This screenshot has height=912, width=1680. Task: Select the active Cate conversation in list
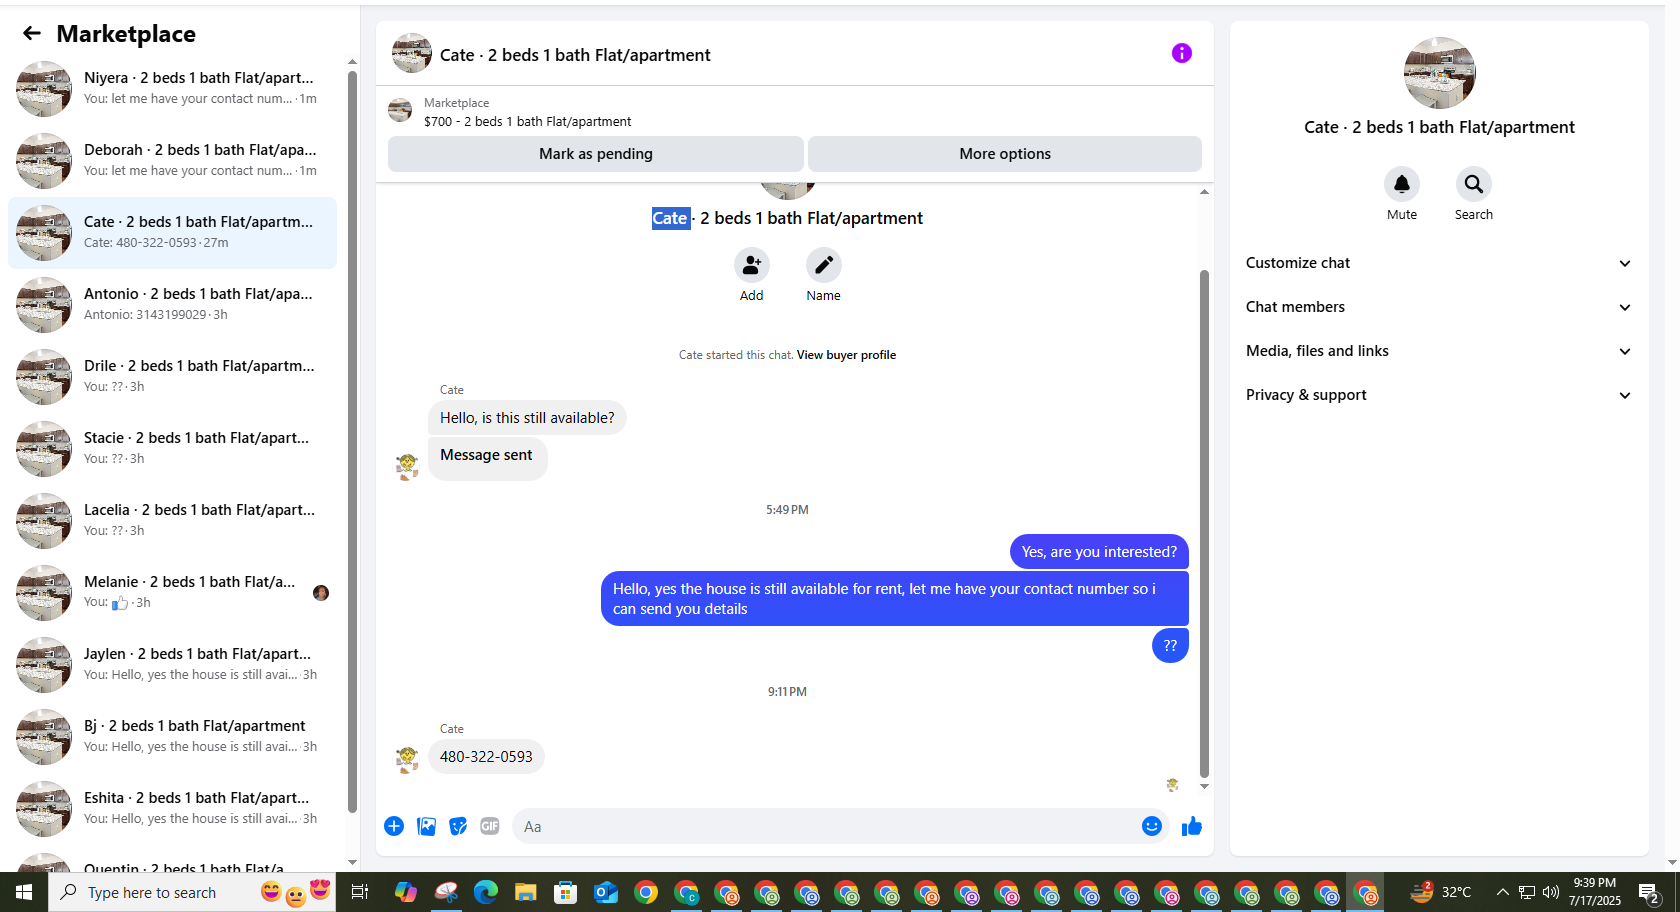click(x=172, y=233)
